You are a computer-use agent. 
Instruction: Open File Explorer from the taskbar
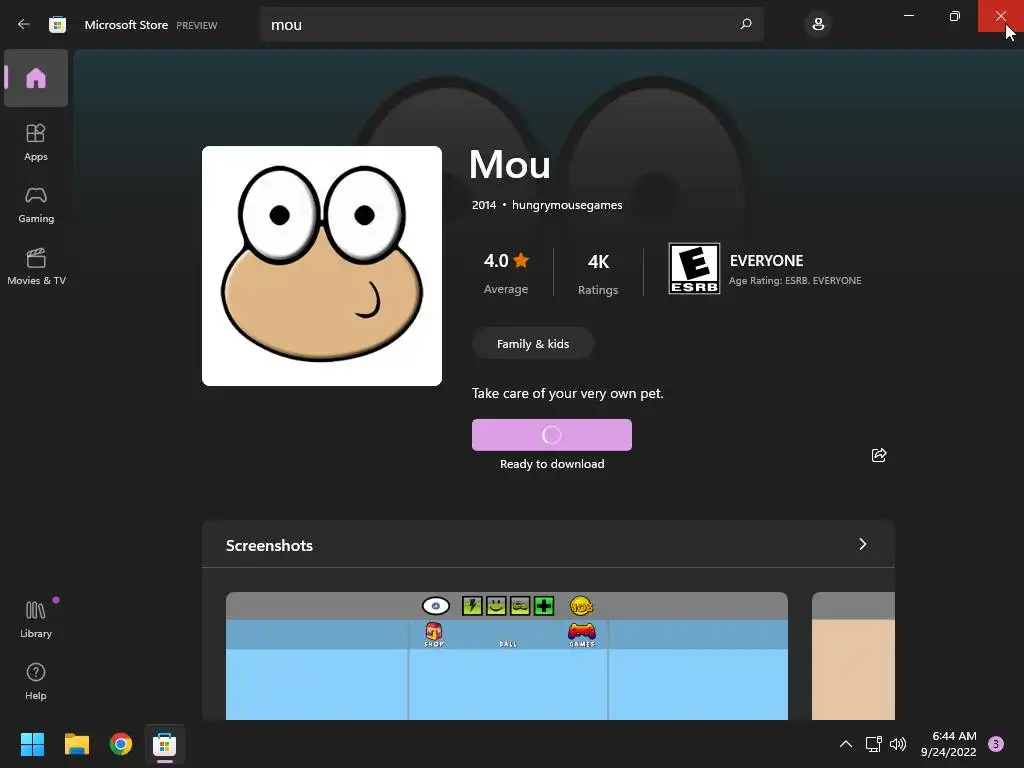(x=76, y=744)
